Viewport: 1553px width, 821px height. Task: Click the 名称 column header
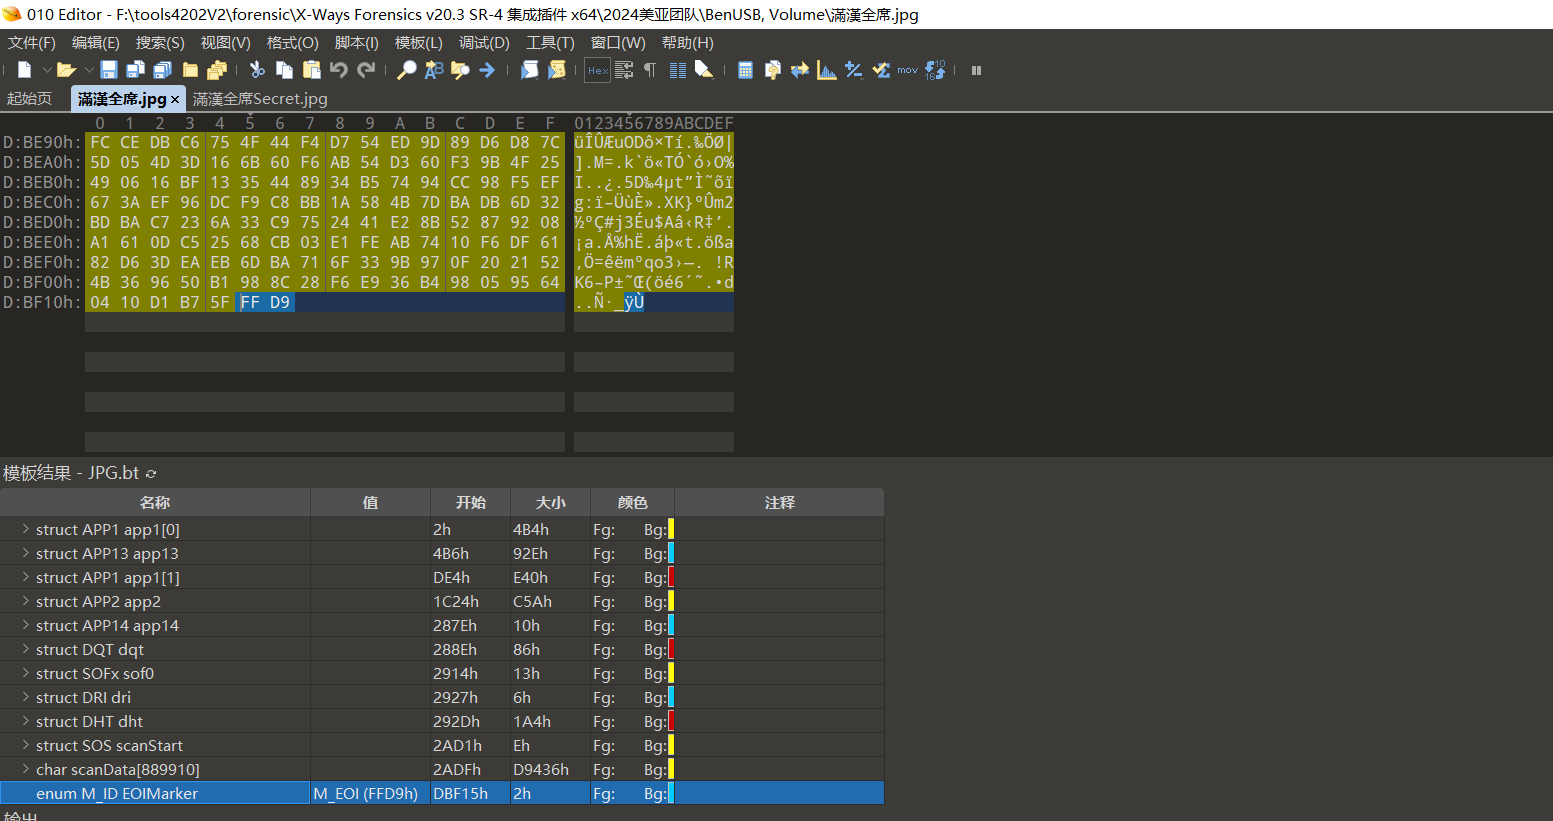[155, 502]
